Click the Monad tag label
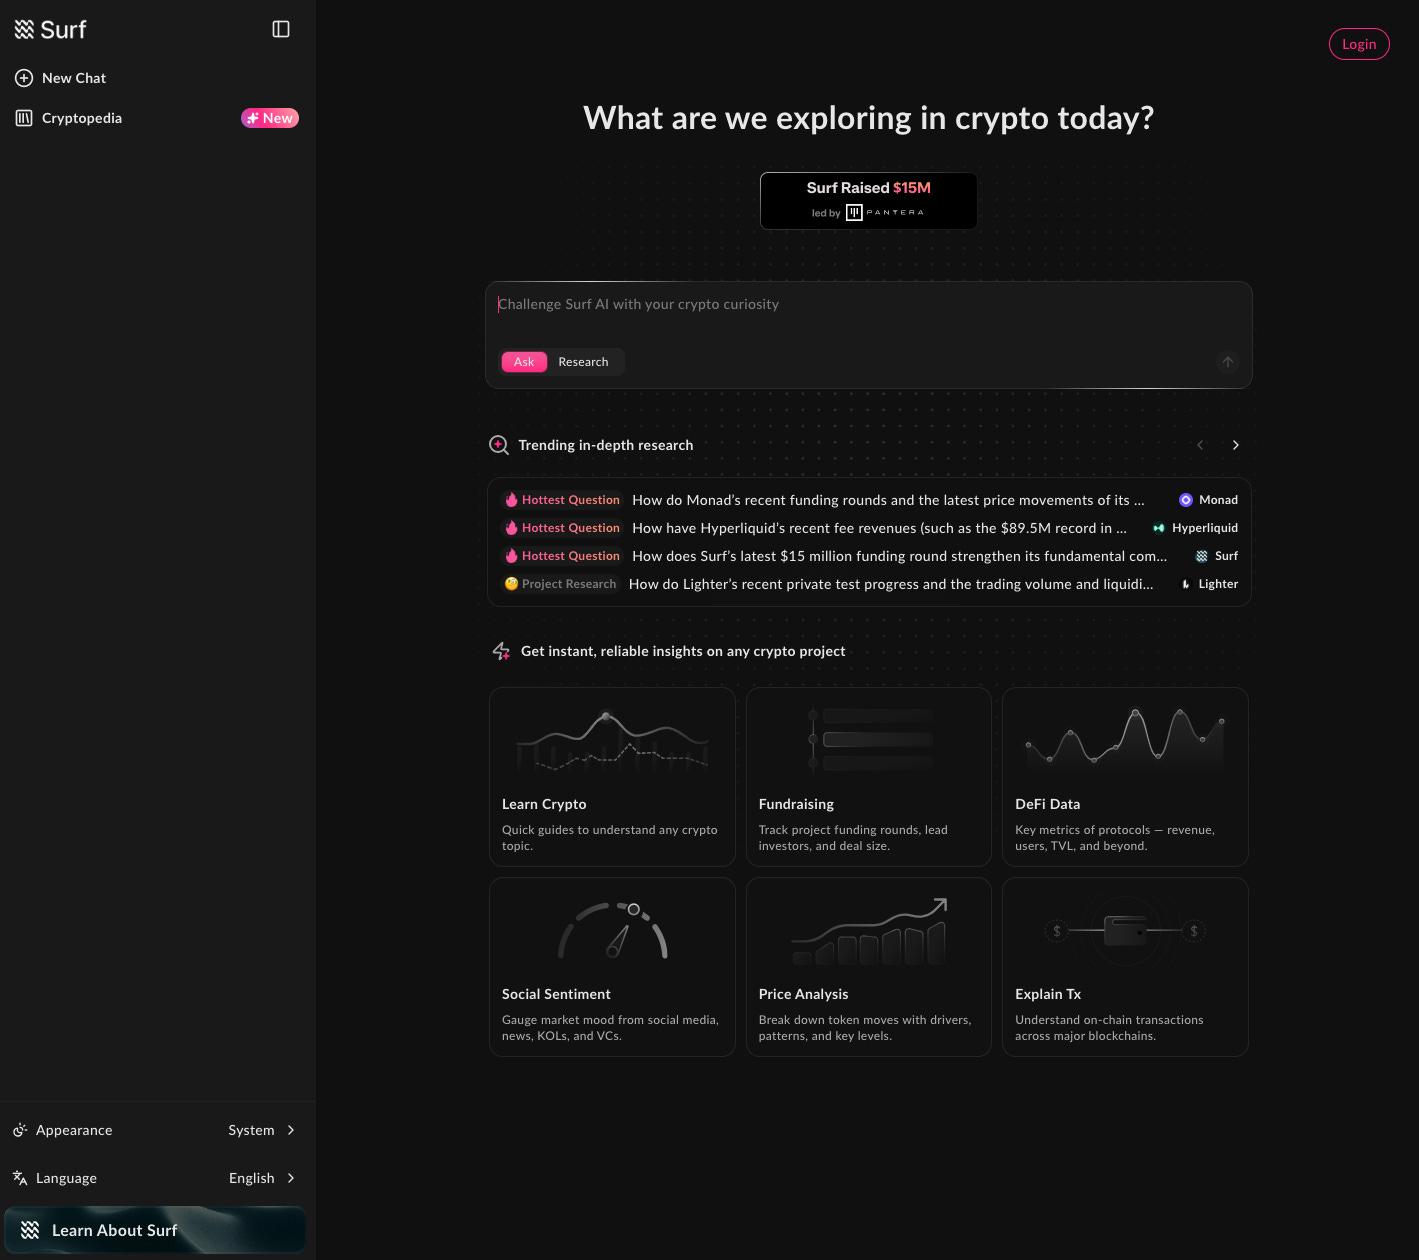 (1218, 500)
